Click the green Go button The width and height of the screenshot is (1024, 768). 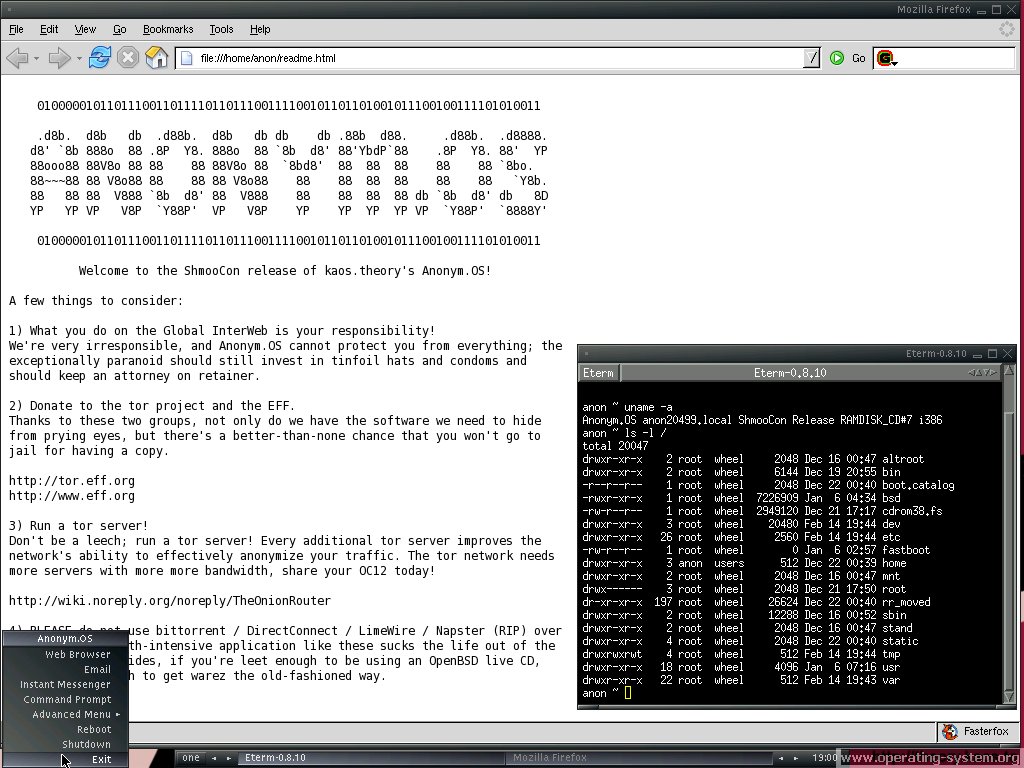[837, 58]
